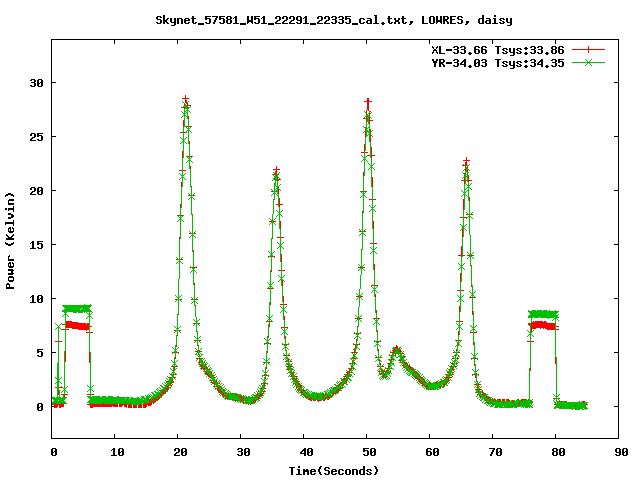
Task: Click the y-axis tick label 30
Action: point(36,83)
